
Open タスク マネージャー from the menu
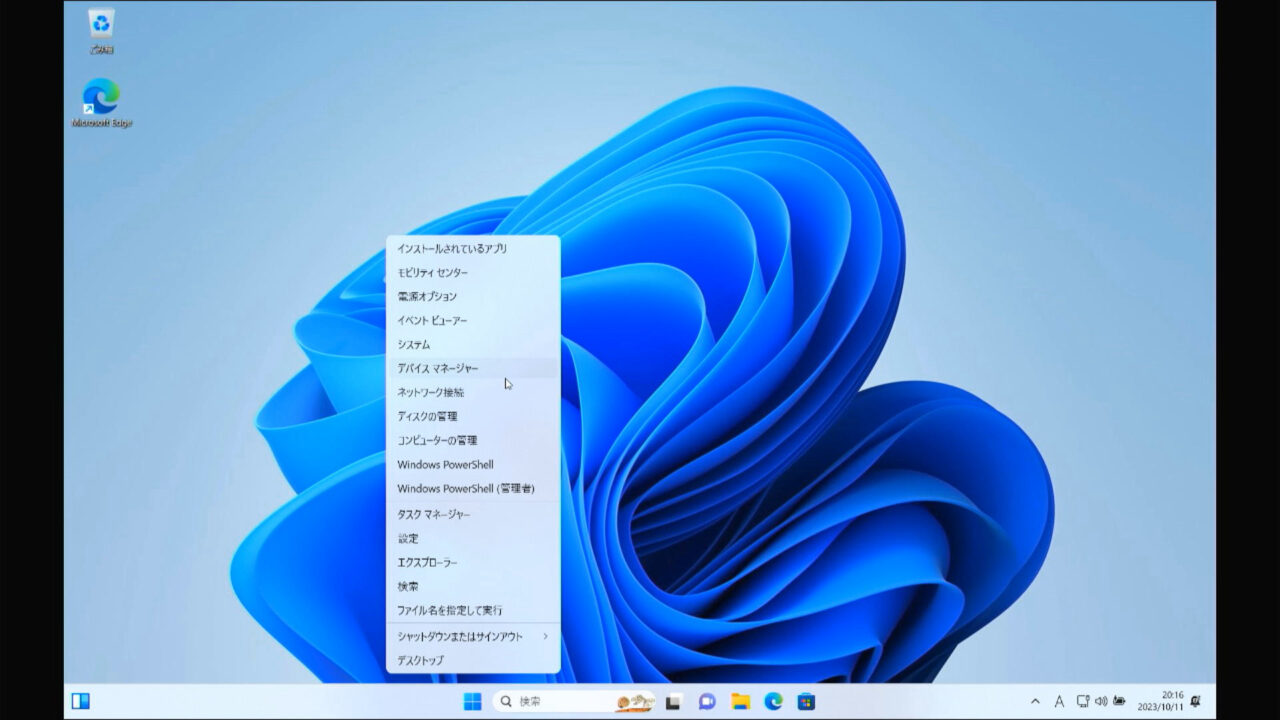tap(473, 514)
